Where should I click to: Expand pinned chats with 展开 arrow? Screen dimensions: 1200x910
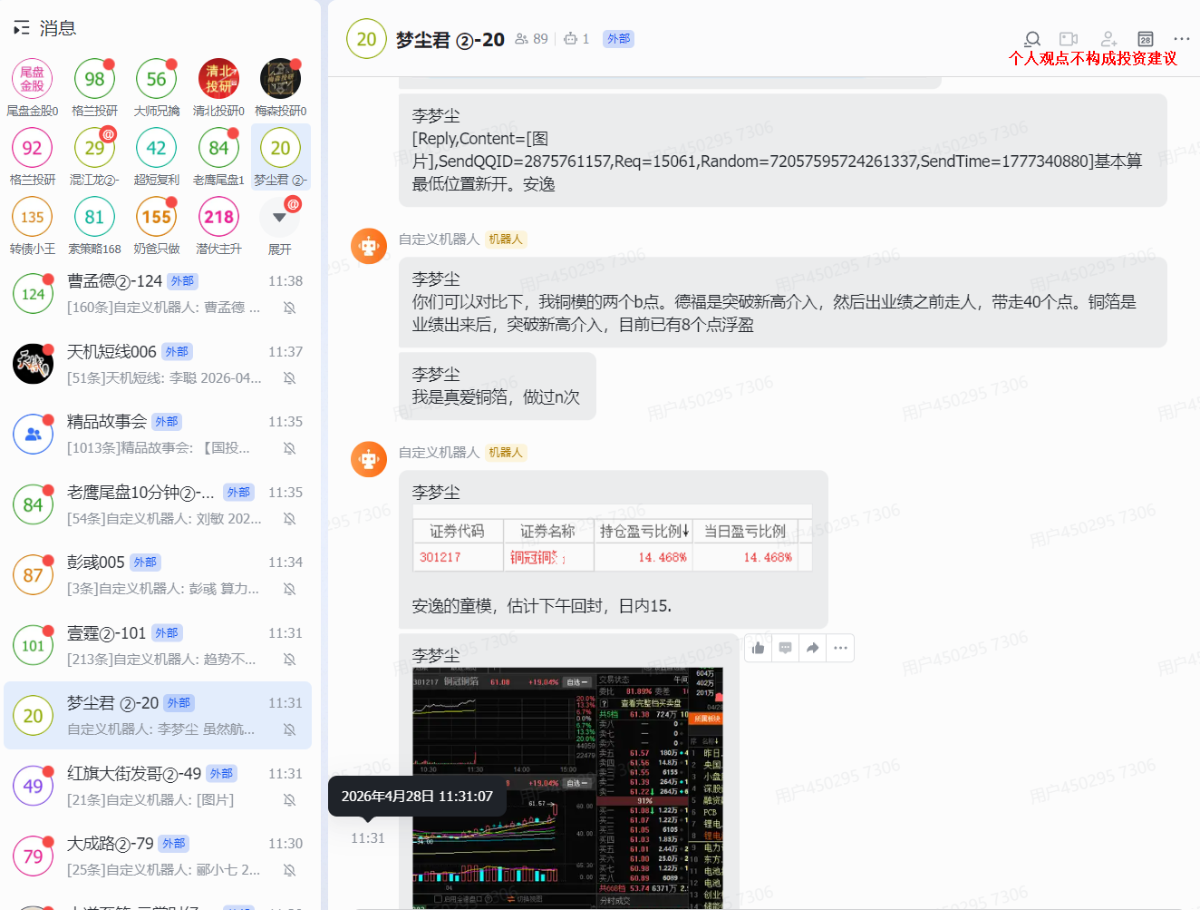click(x=280, y=217)
